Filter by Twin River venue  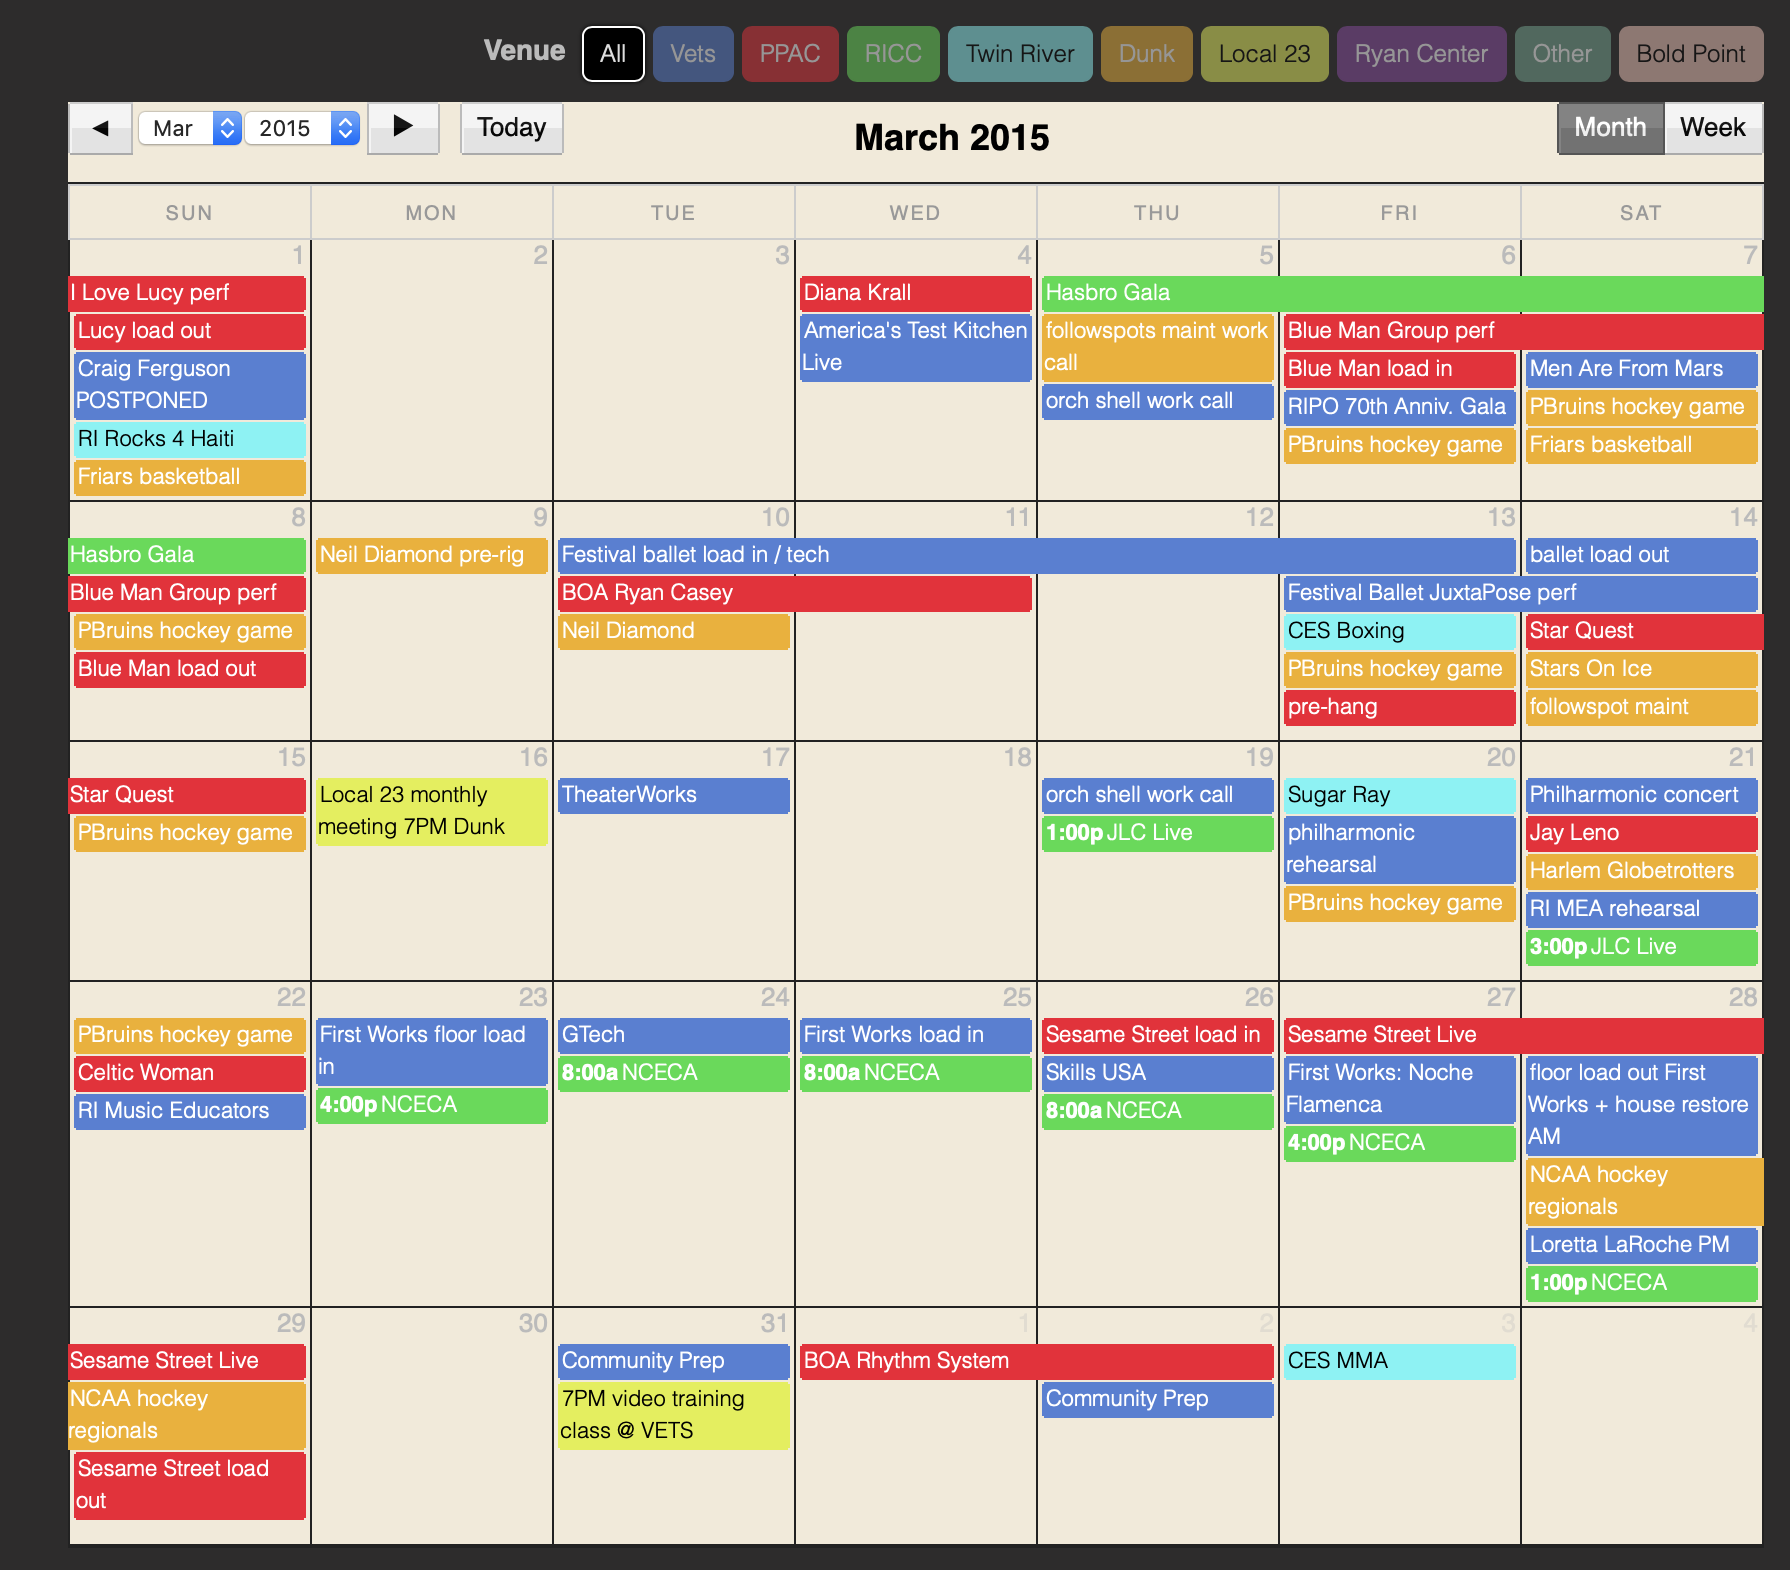pos(1019,54)
